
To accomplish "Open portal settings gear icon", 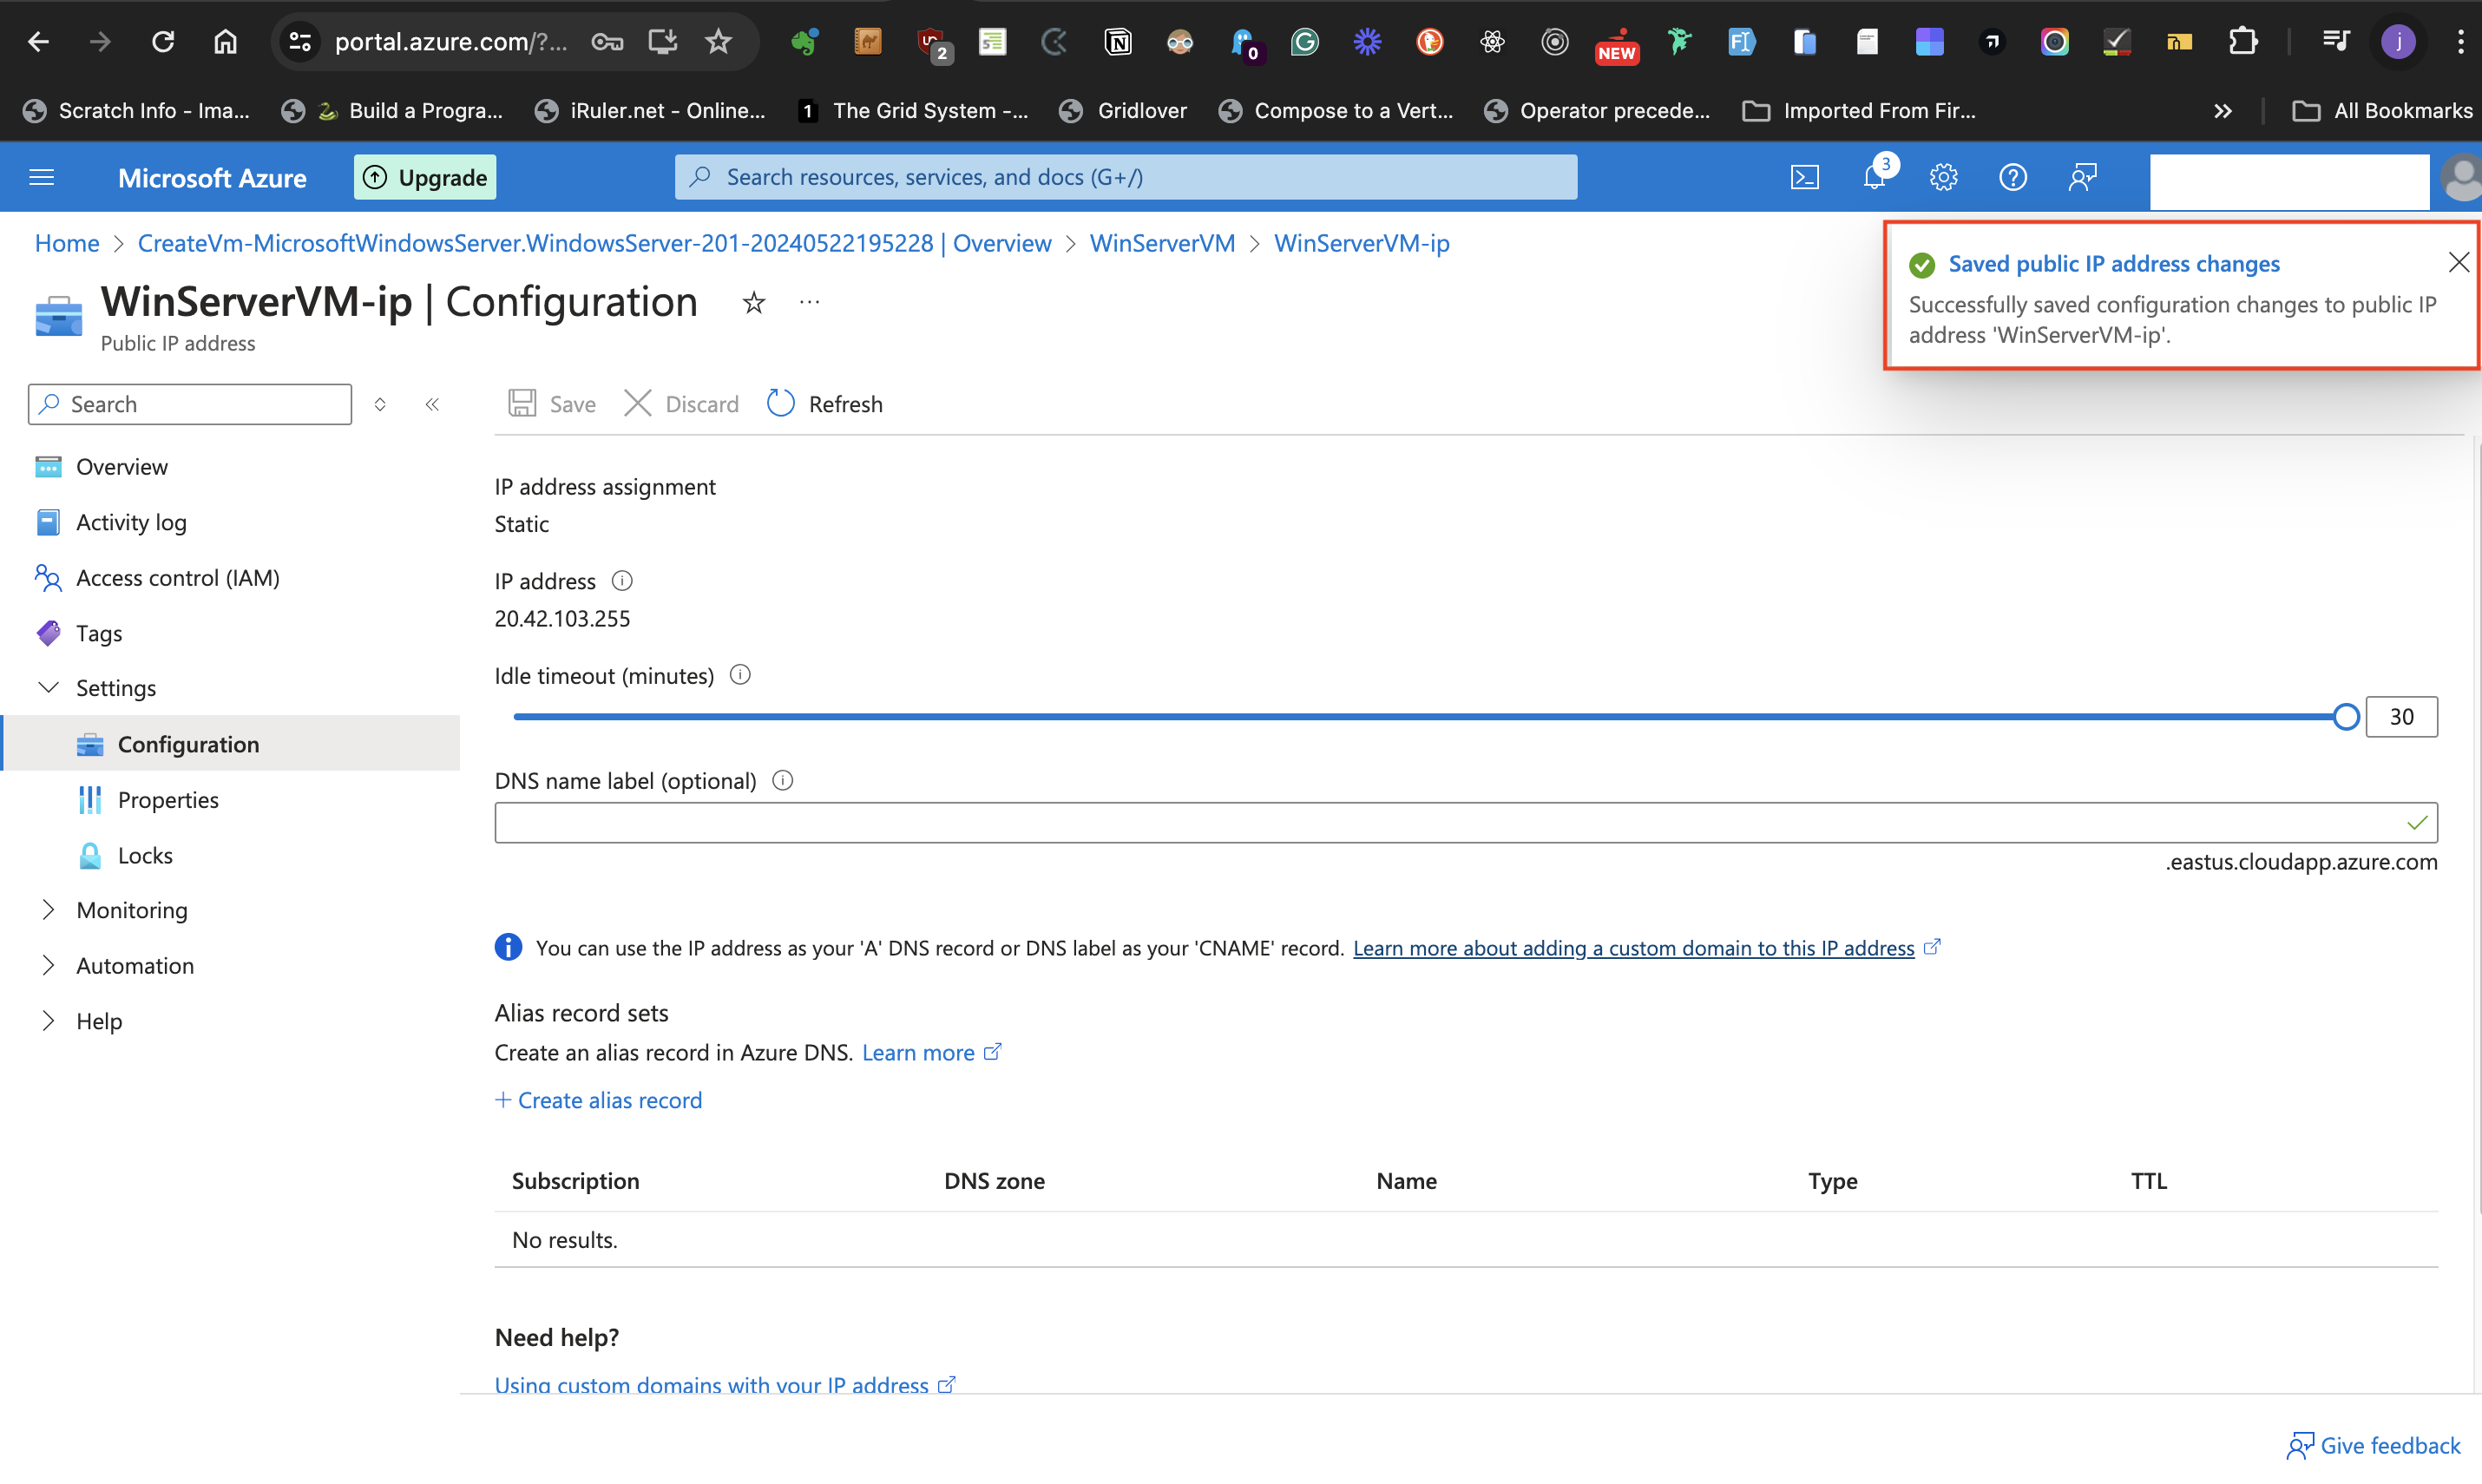I will click(1943, 177).
